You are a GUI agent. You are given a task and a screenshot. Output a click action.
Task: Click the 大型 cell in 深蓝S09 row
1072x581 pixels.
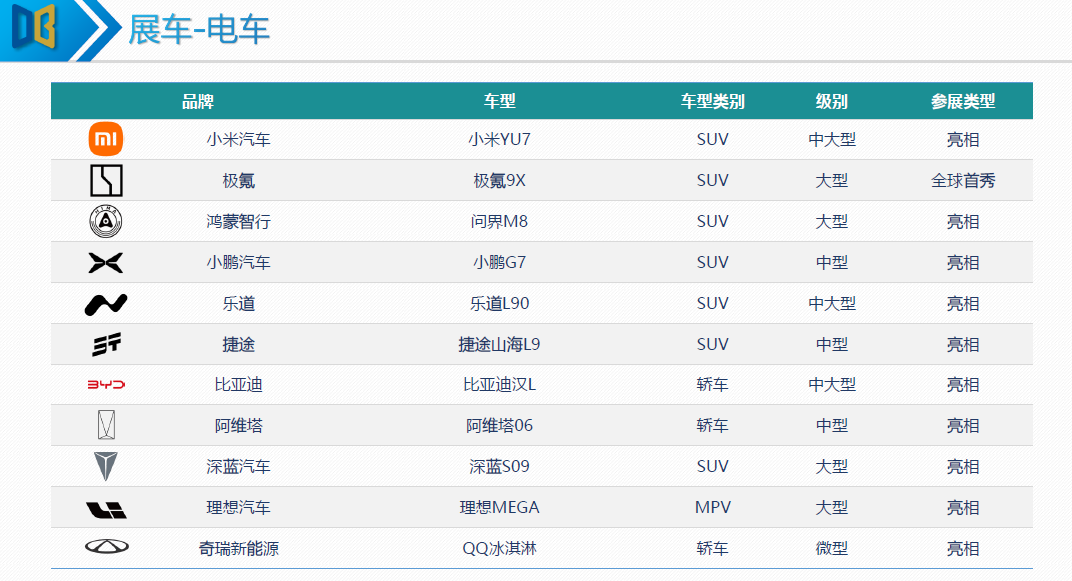pyautogui.click(x=831, y=467)
